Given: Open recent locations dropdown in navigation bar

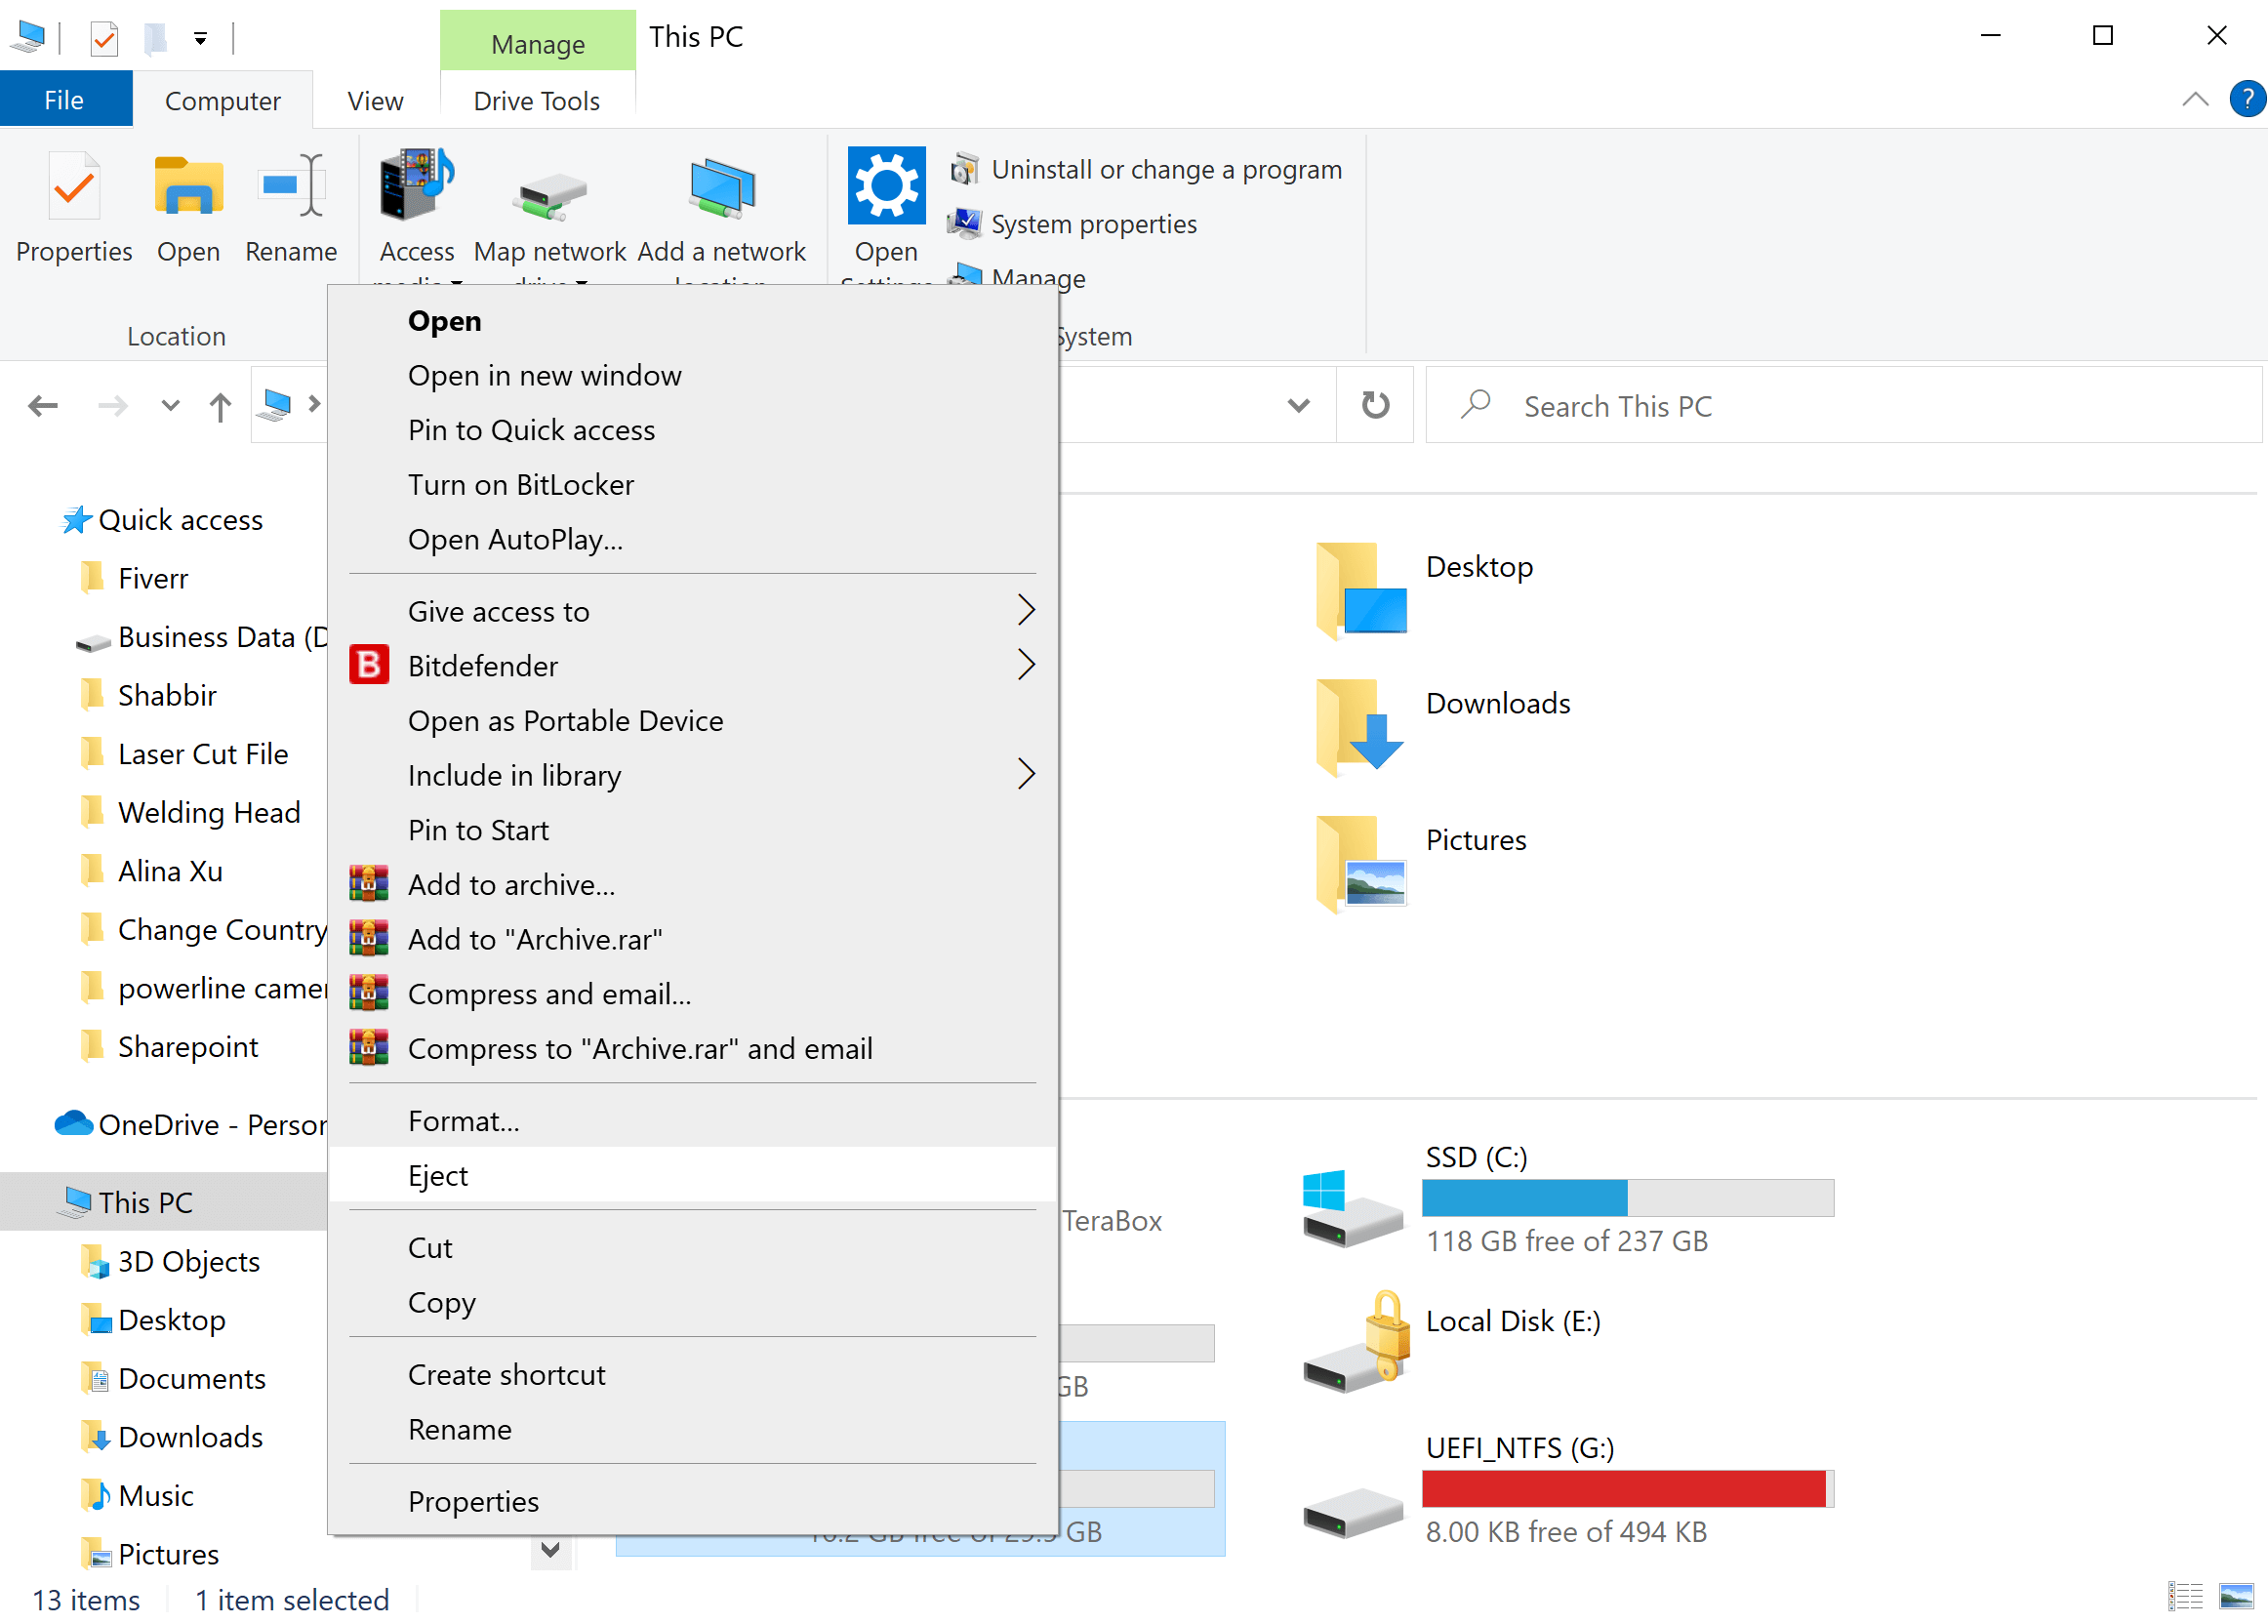Looking at the screenshot, I should [x=169, y=405].
